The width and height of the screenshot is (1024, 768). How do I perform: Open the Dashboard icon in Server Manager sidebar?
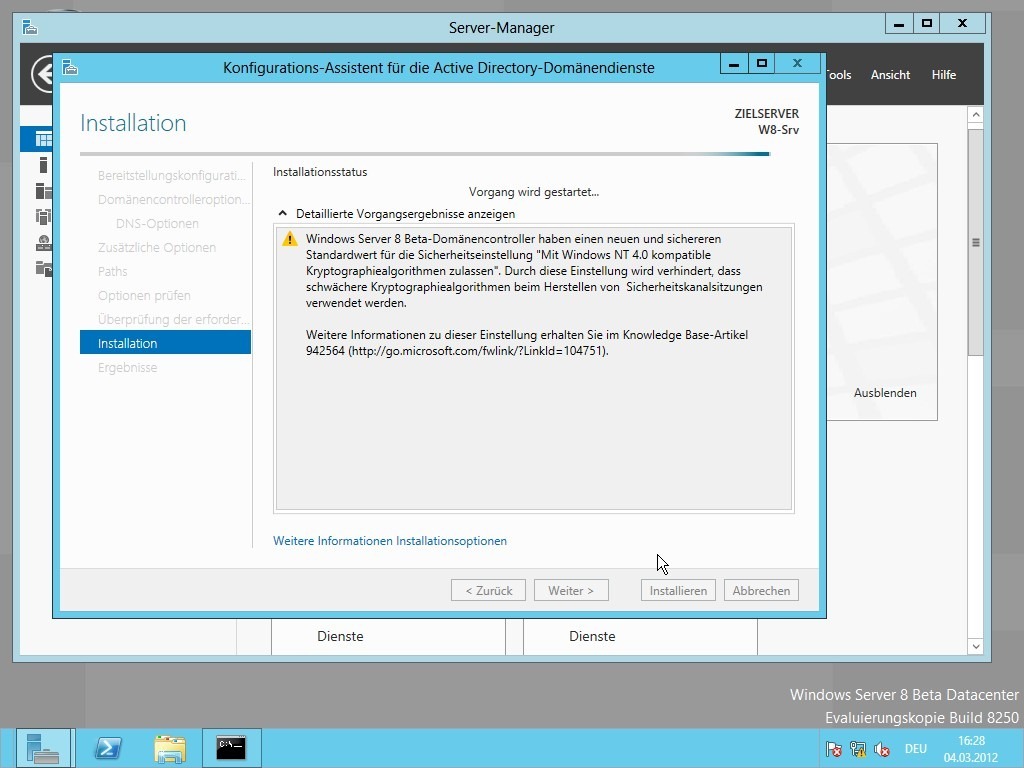pos(43,139)
